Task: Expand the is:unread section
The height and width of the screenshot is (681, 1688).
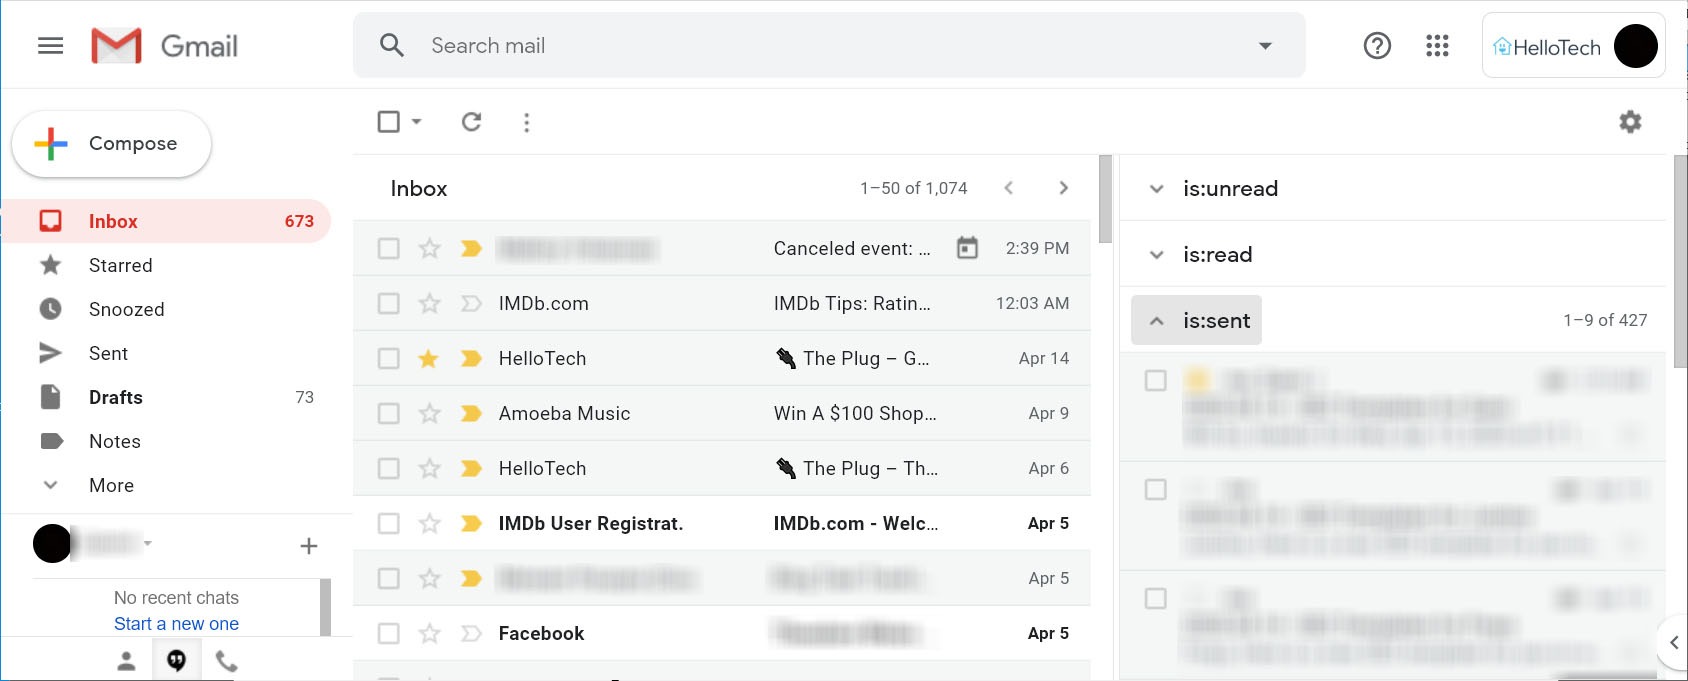Action: click(1157, 189)
